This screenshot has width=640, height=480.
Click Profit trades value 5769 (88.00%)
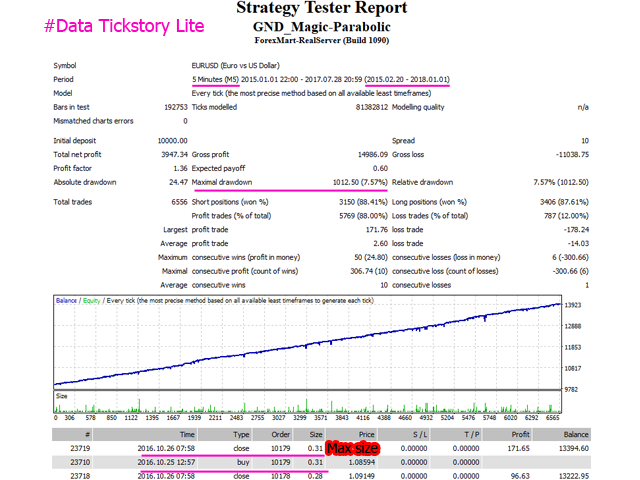[363, 216]
